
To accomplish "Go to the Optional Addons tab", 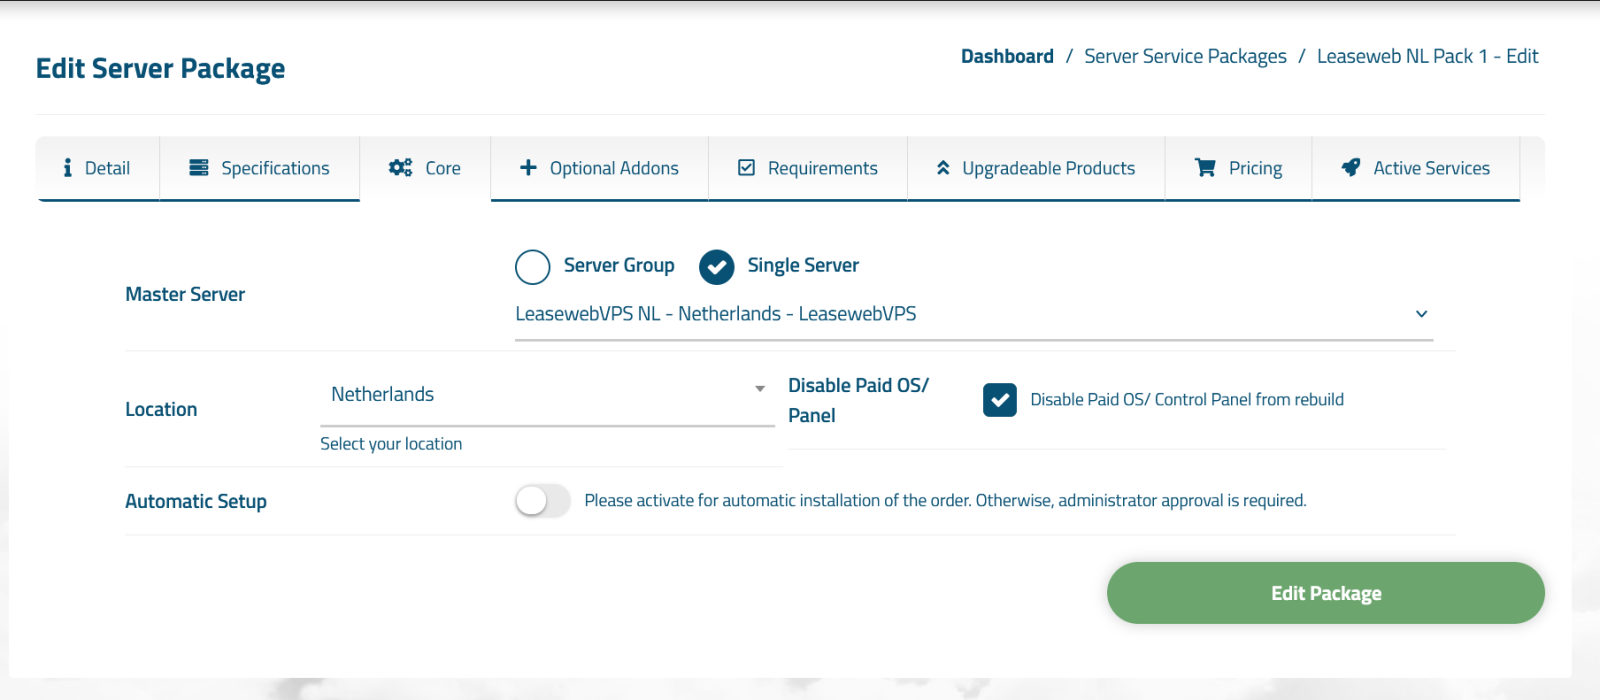I will (x=600, y=168).
